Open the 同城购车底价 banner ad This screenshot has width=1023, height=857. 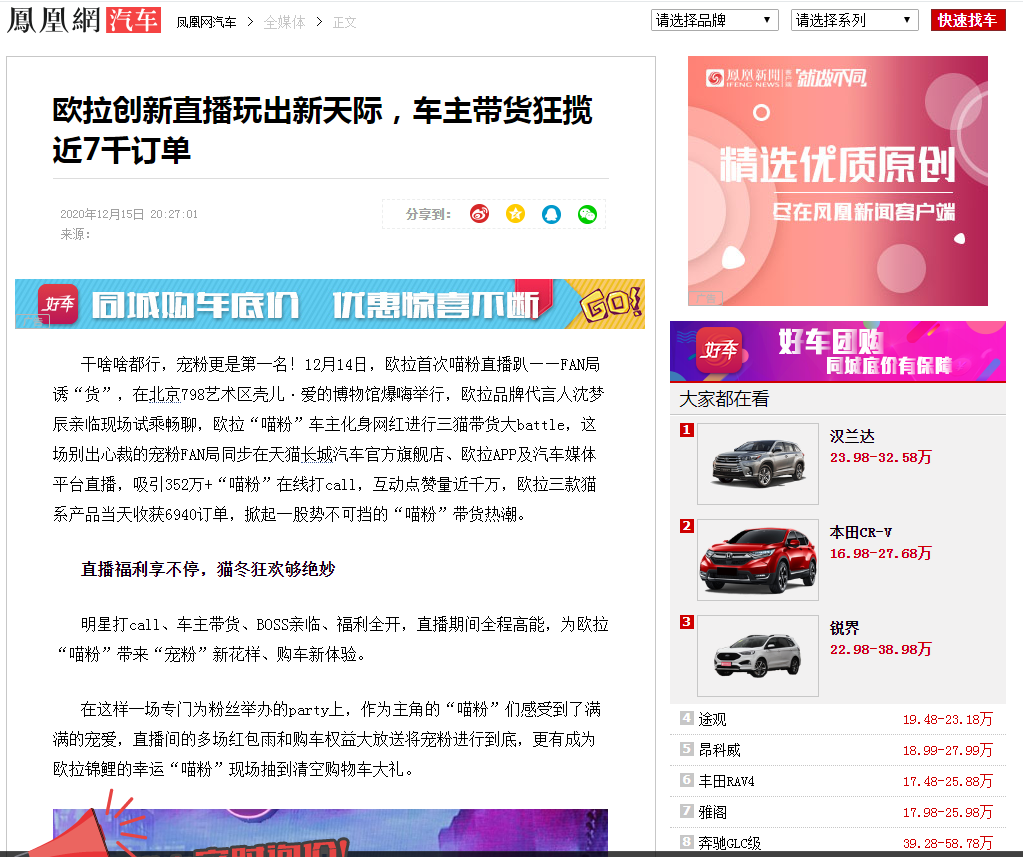(x=329, y=304)
